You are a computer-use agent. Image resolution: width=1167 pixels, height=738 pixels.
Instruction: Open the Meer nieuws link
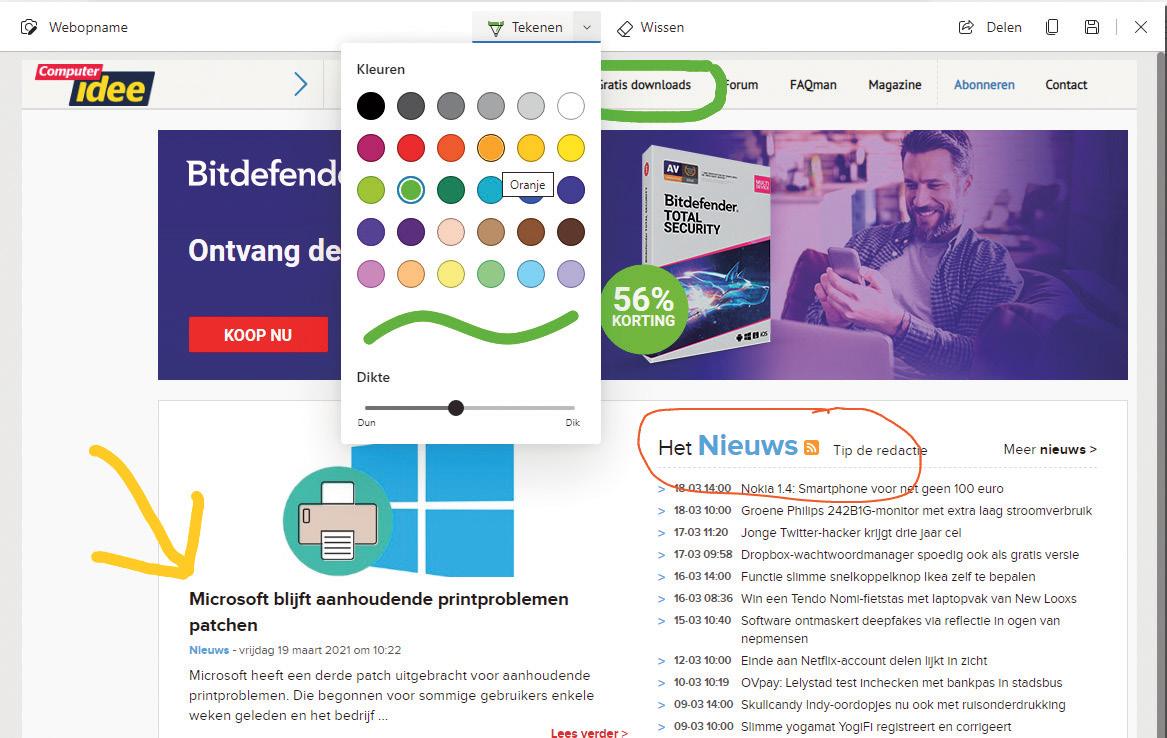point(1049,449)
